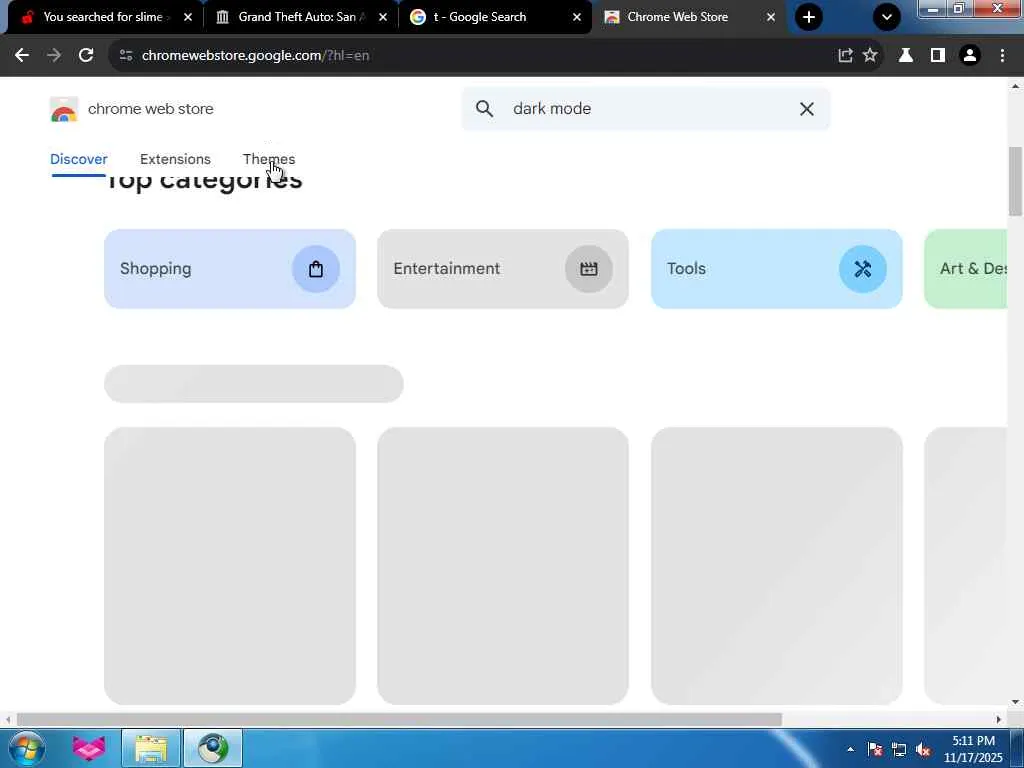Switch to 'You searched for slime' tab
1024x768 pixels.
click(103, 17)
